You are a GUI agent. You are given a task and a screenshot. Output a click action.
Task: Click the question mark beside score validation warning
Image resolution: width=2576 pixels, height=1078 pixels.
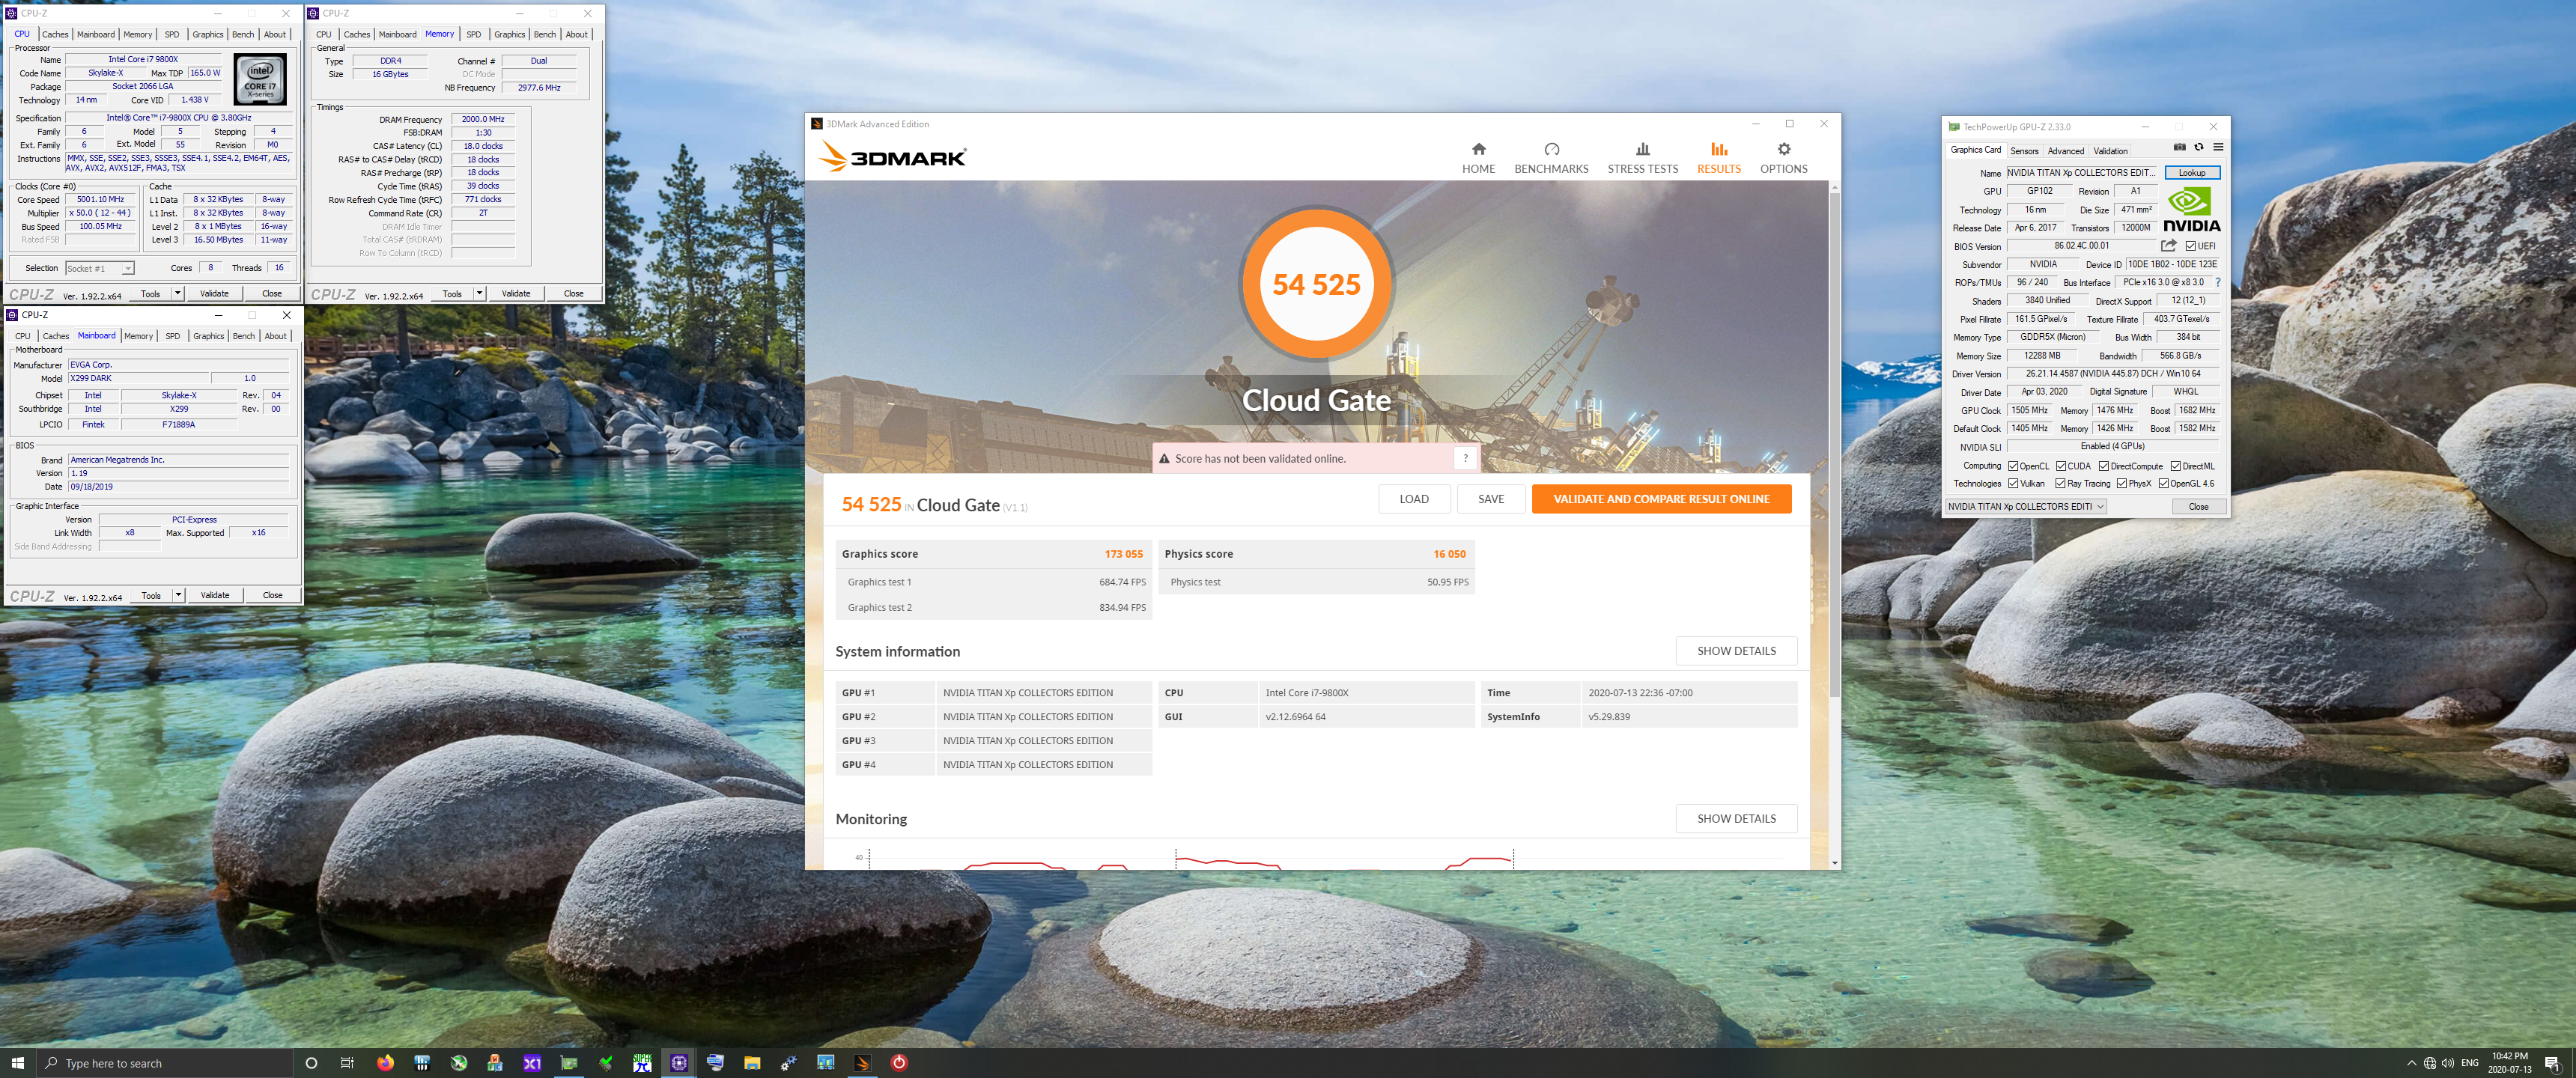(1465, 458)
